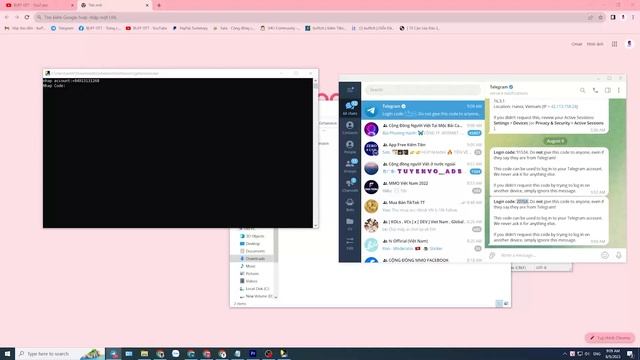This screenshot has width=640, height=360.
Task: Bookmark this page with star icon
Action: click(600, 18)
